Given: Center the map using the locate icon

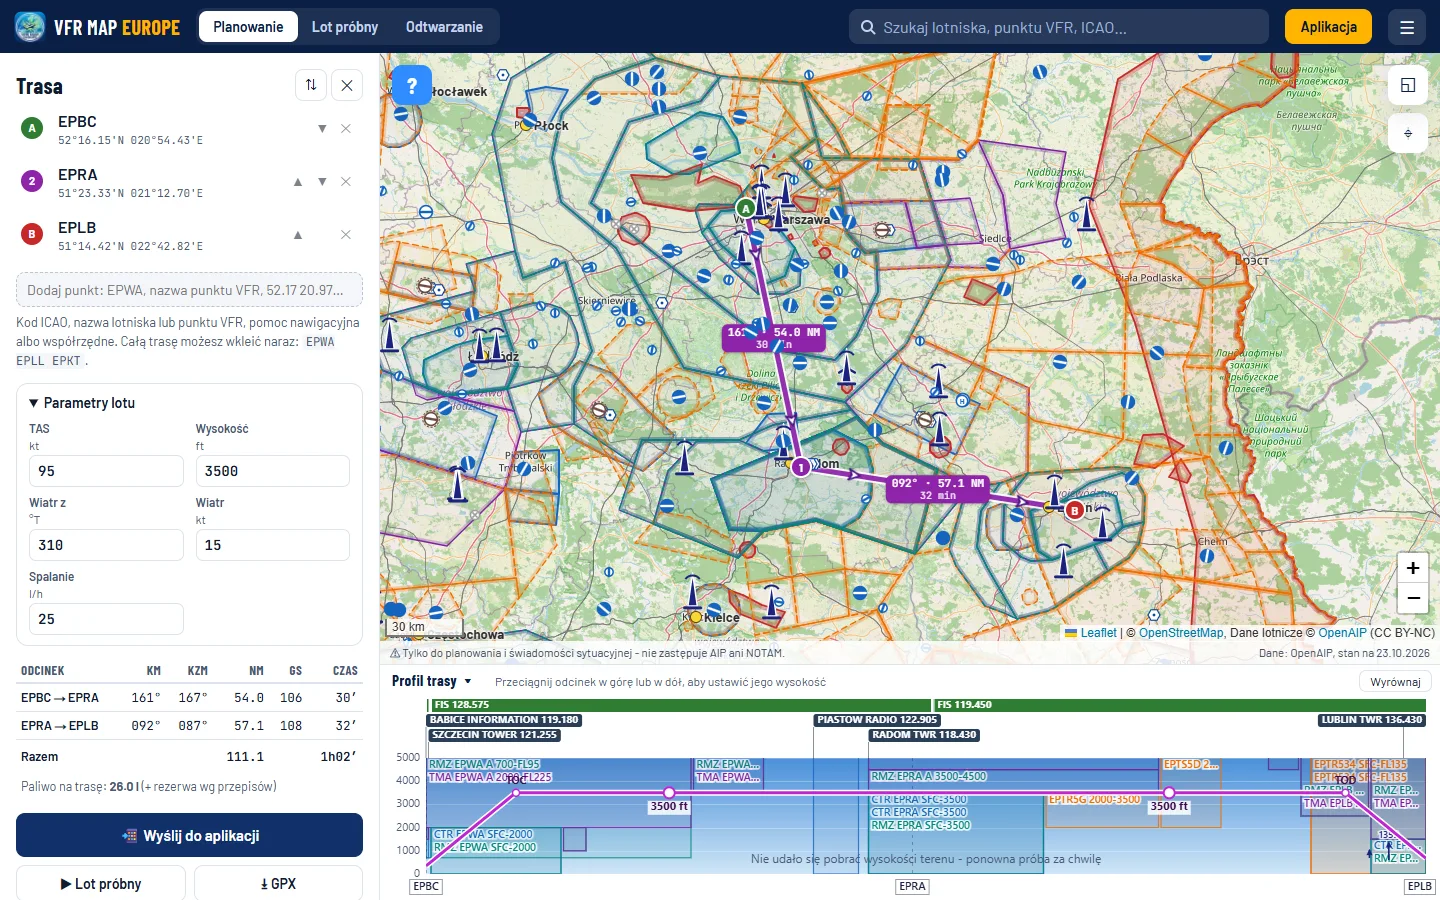Looking at the screenshot, I should point(1408,133).
